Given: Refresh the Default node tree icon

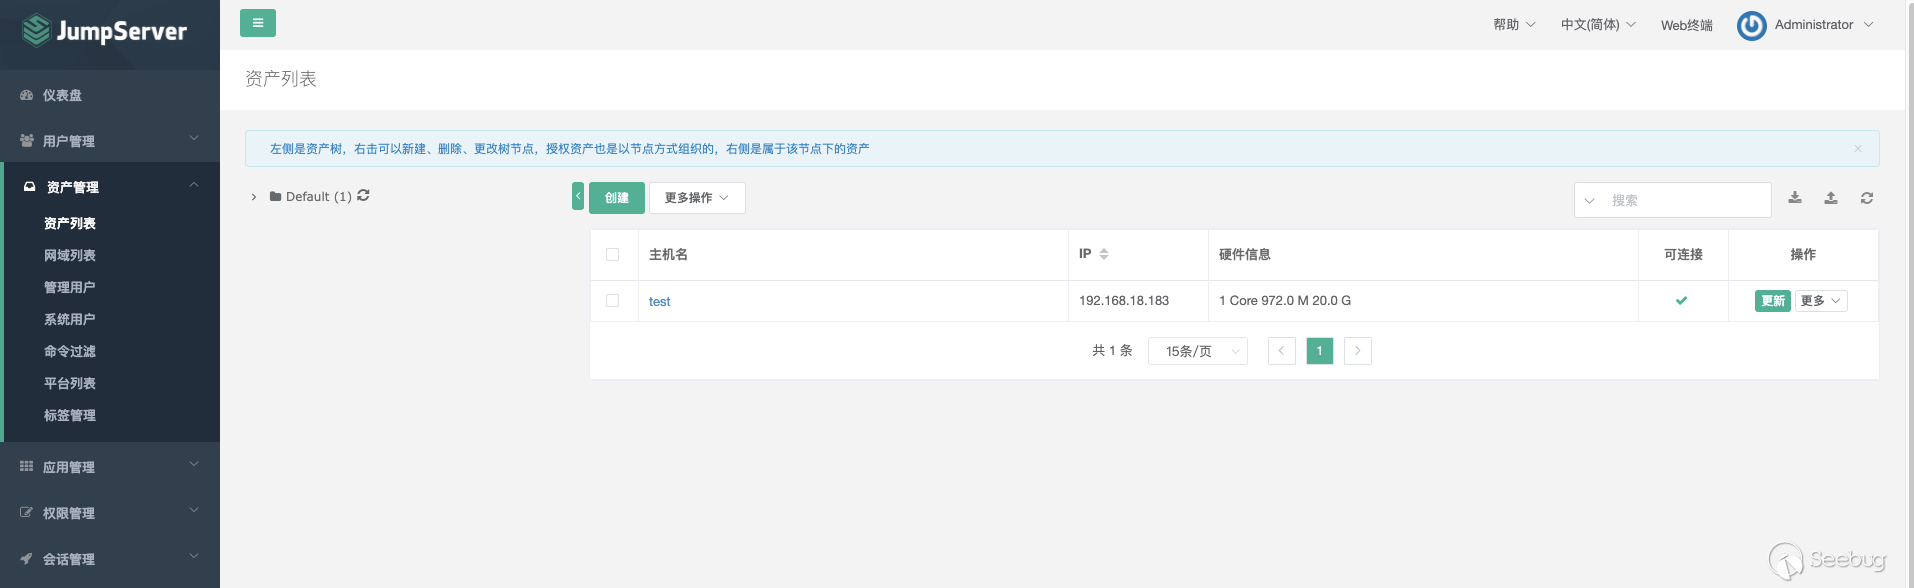Looking at the screenshot, I should click(x=363, y=196).
